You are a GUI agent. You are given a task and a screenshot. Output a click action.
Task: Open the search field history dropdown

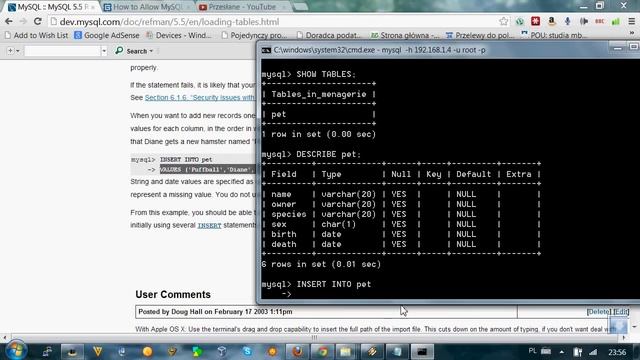click(x=104, y=51)
